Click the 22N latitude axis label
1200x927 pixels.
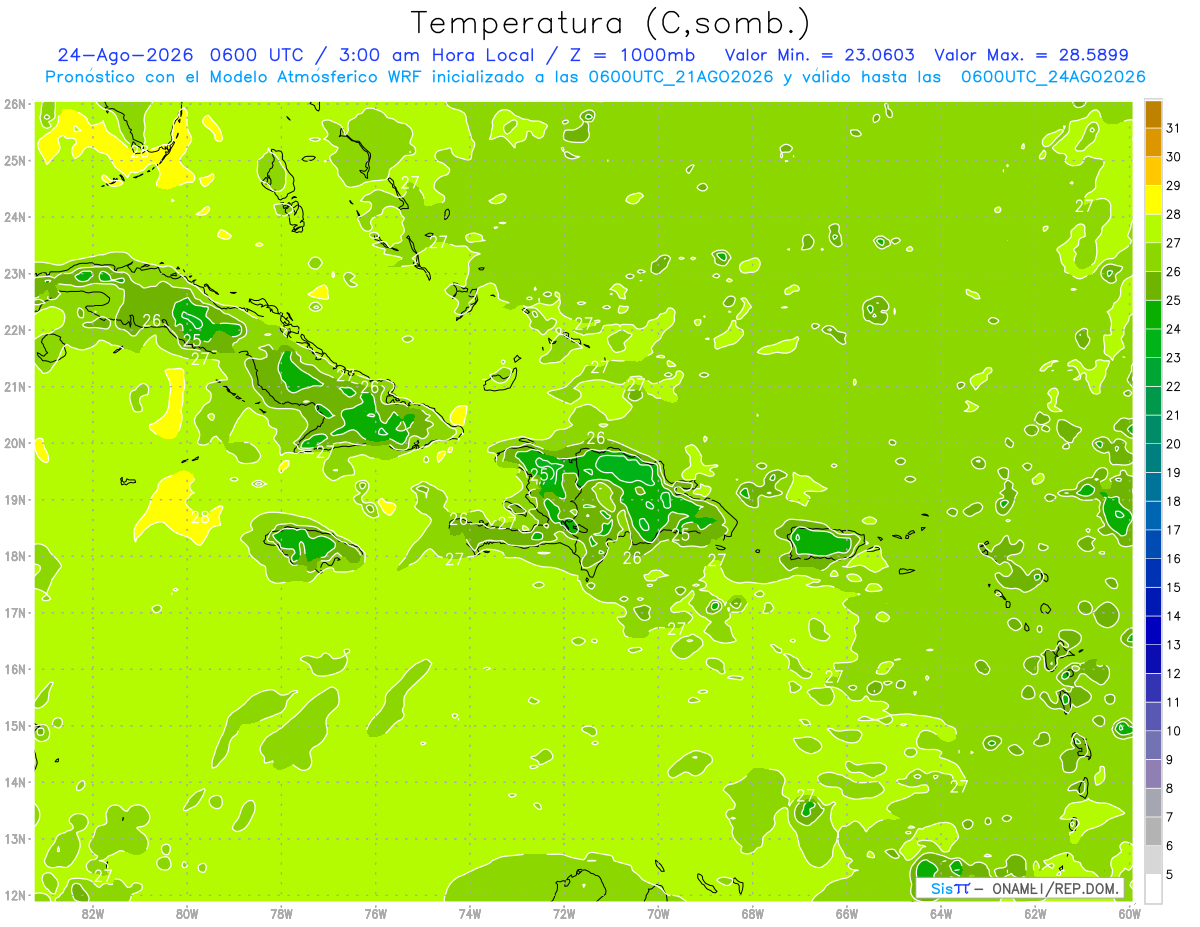click(15, 330)
